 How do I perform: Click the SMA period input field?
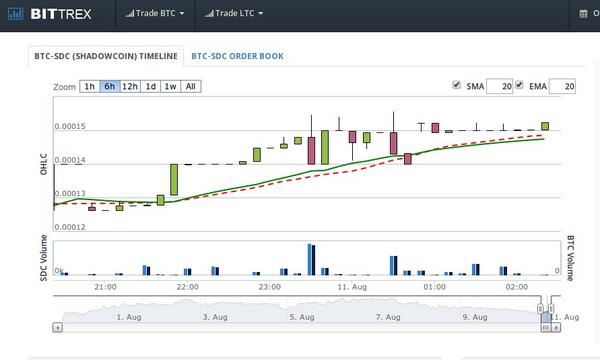pos(500,86)
